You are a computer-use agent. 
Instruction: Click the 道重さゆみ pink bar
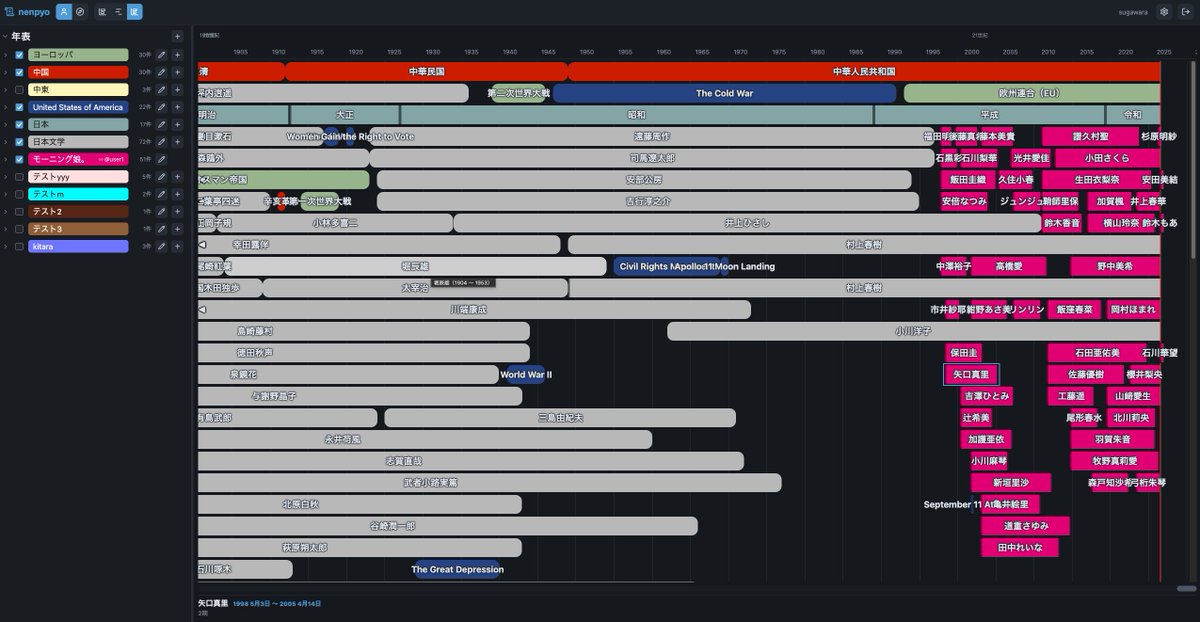click(x=1026, y=526)
